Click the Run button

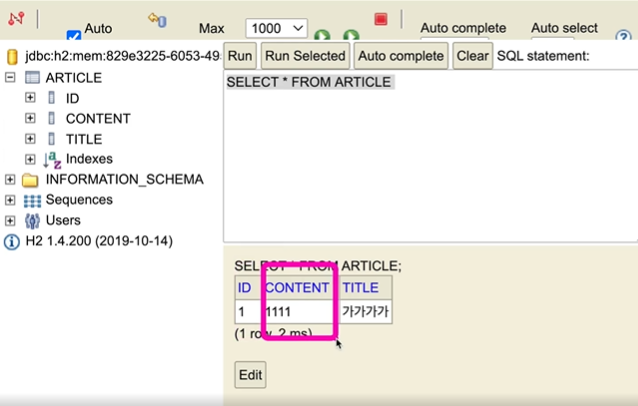[240, 56]
